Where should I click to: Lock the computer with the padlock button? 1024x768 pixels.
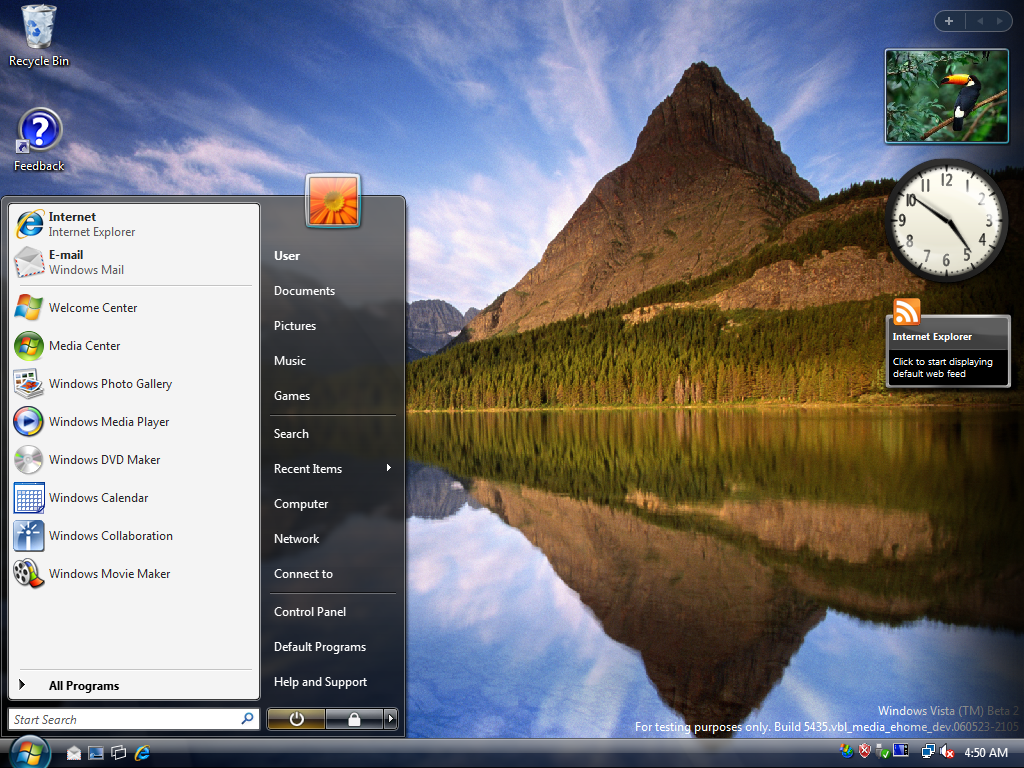(x=354, y=719)
